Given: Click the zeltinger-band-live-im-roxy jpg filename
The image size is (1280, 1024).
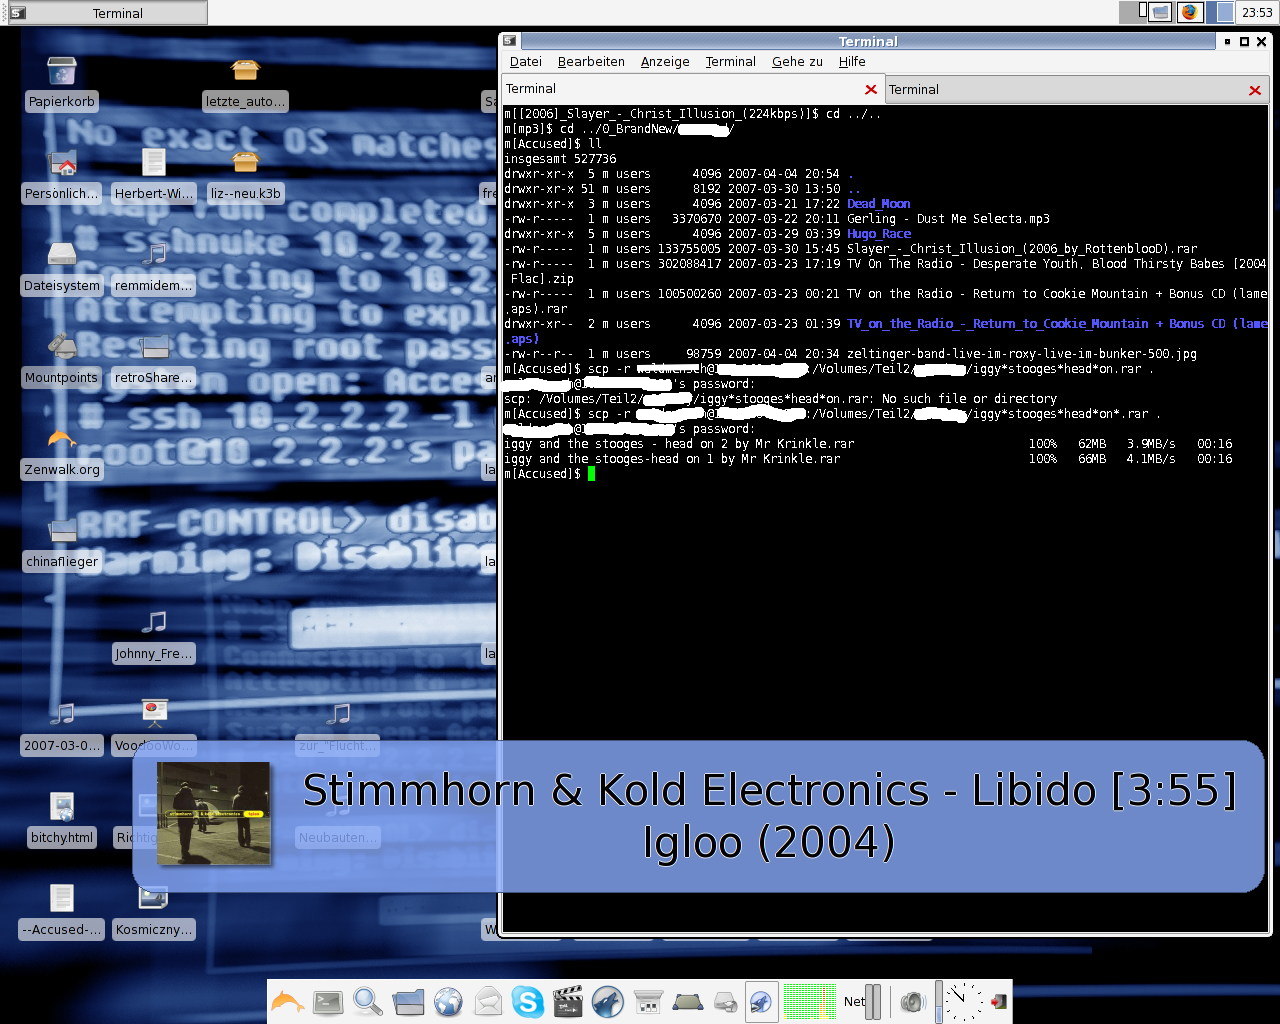Looking at the screenshot, I should coord(1021,354).
